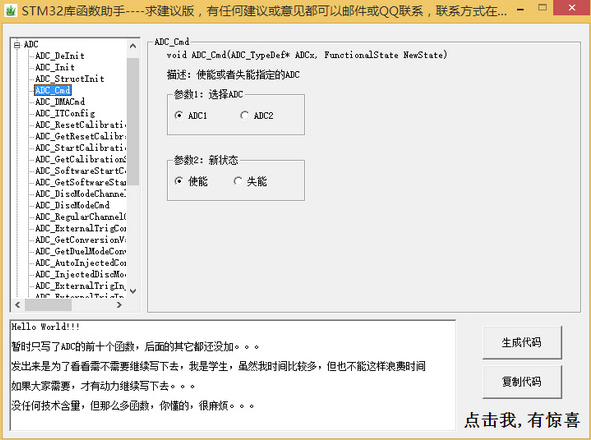591x440 pixels.
Task: Minimize the STM32 helper window
Action: click(521, 8)
